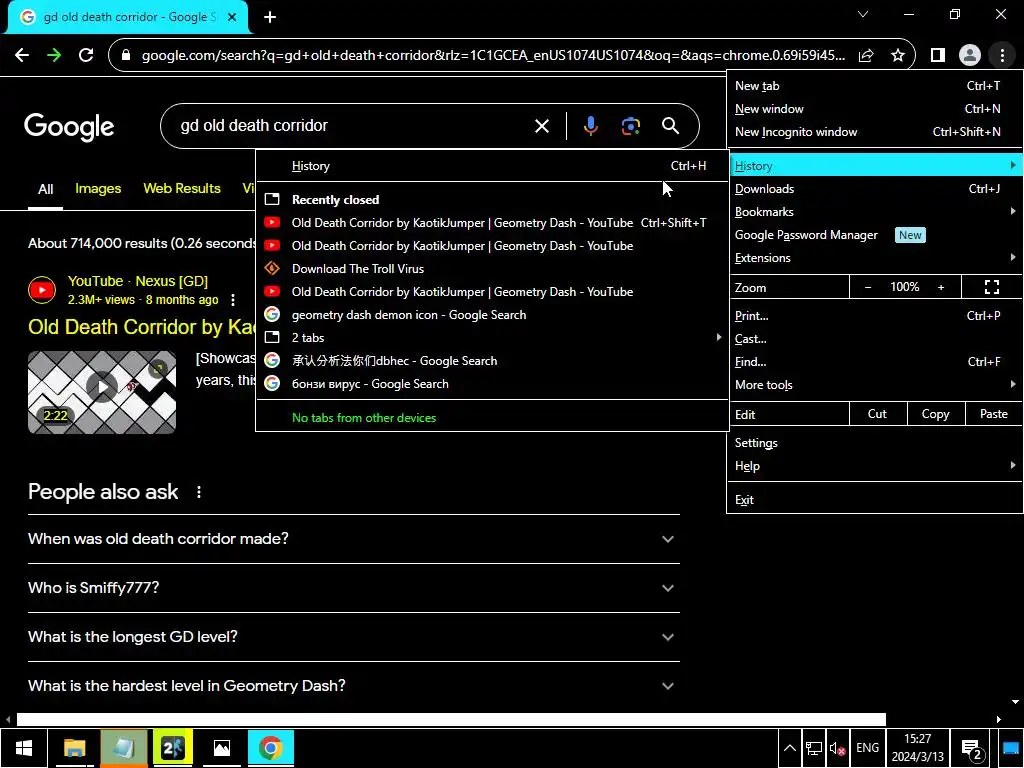This screenshot has width=1024, height=768.
Task: Switch to the Images search tab
Action: tap(98, 189)
